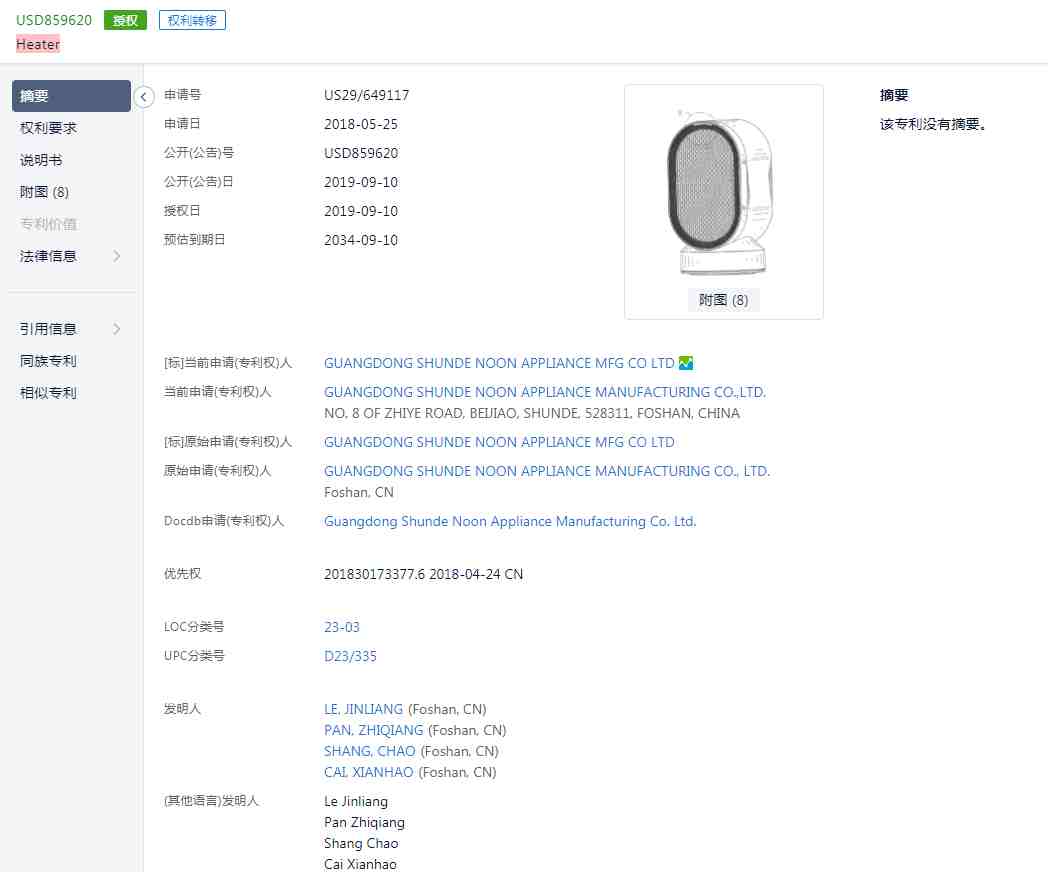Image resolution: width=1048 pixels, height=873 pixels.
Task: Select other-language inventor Le Jinliang
Action: (356, 801)
